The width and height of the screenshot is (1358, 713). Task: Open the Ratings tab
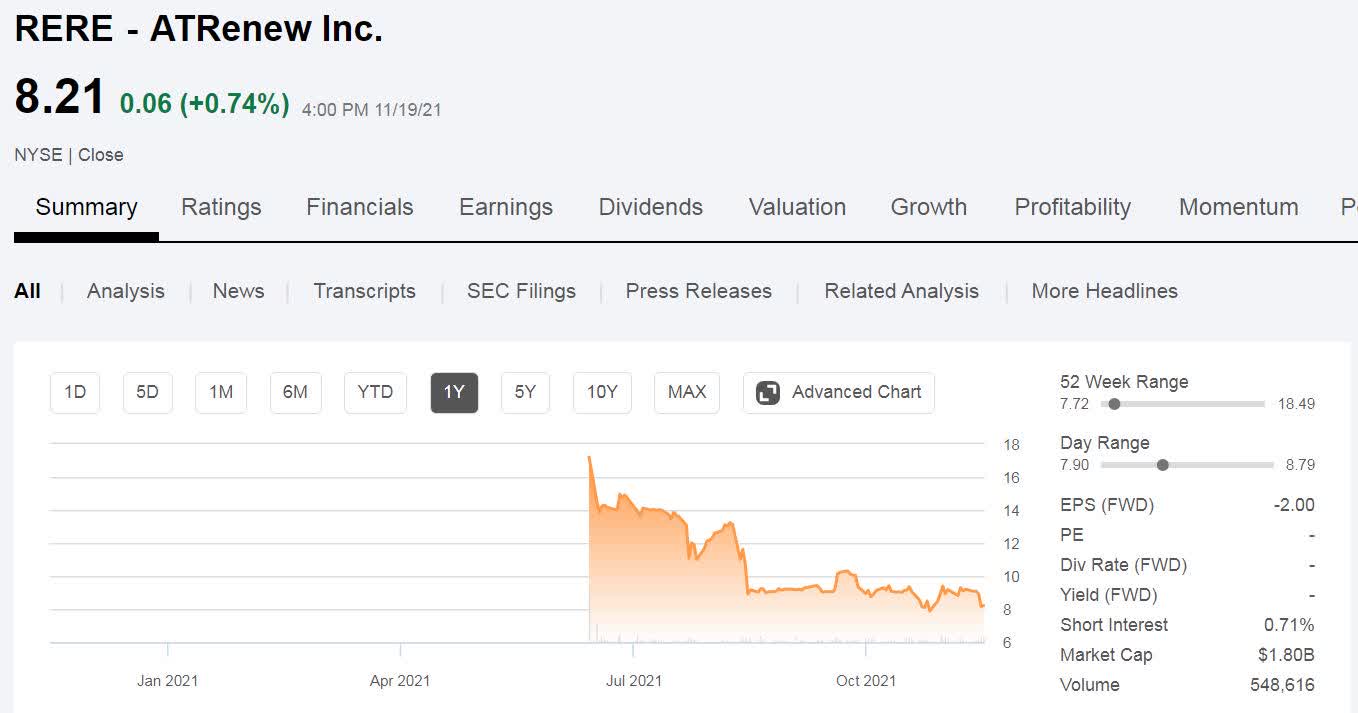coord(221,207)
